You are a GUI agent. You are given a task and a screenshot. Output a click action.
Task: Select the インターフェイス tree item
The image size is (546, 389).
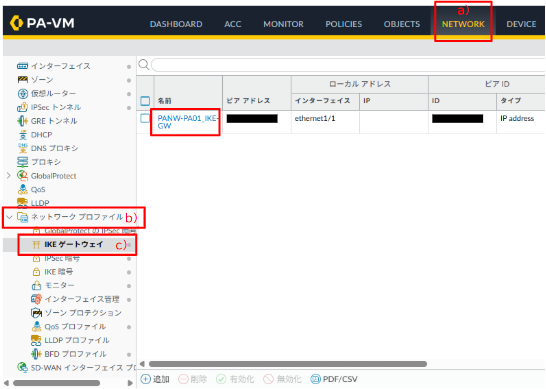point(61,66)
